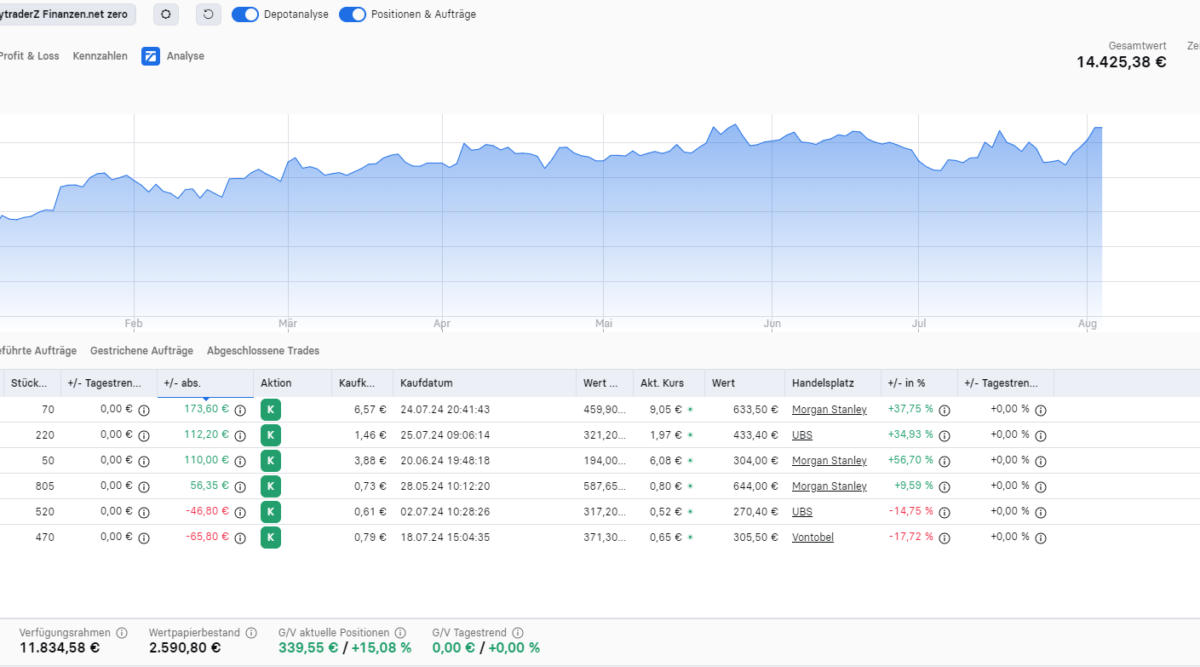Click green K button in 173,60 € row
Viewport: 1200px width, 667px height.
click(x=271, y=409)
